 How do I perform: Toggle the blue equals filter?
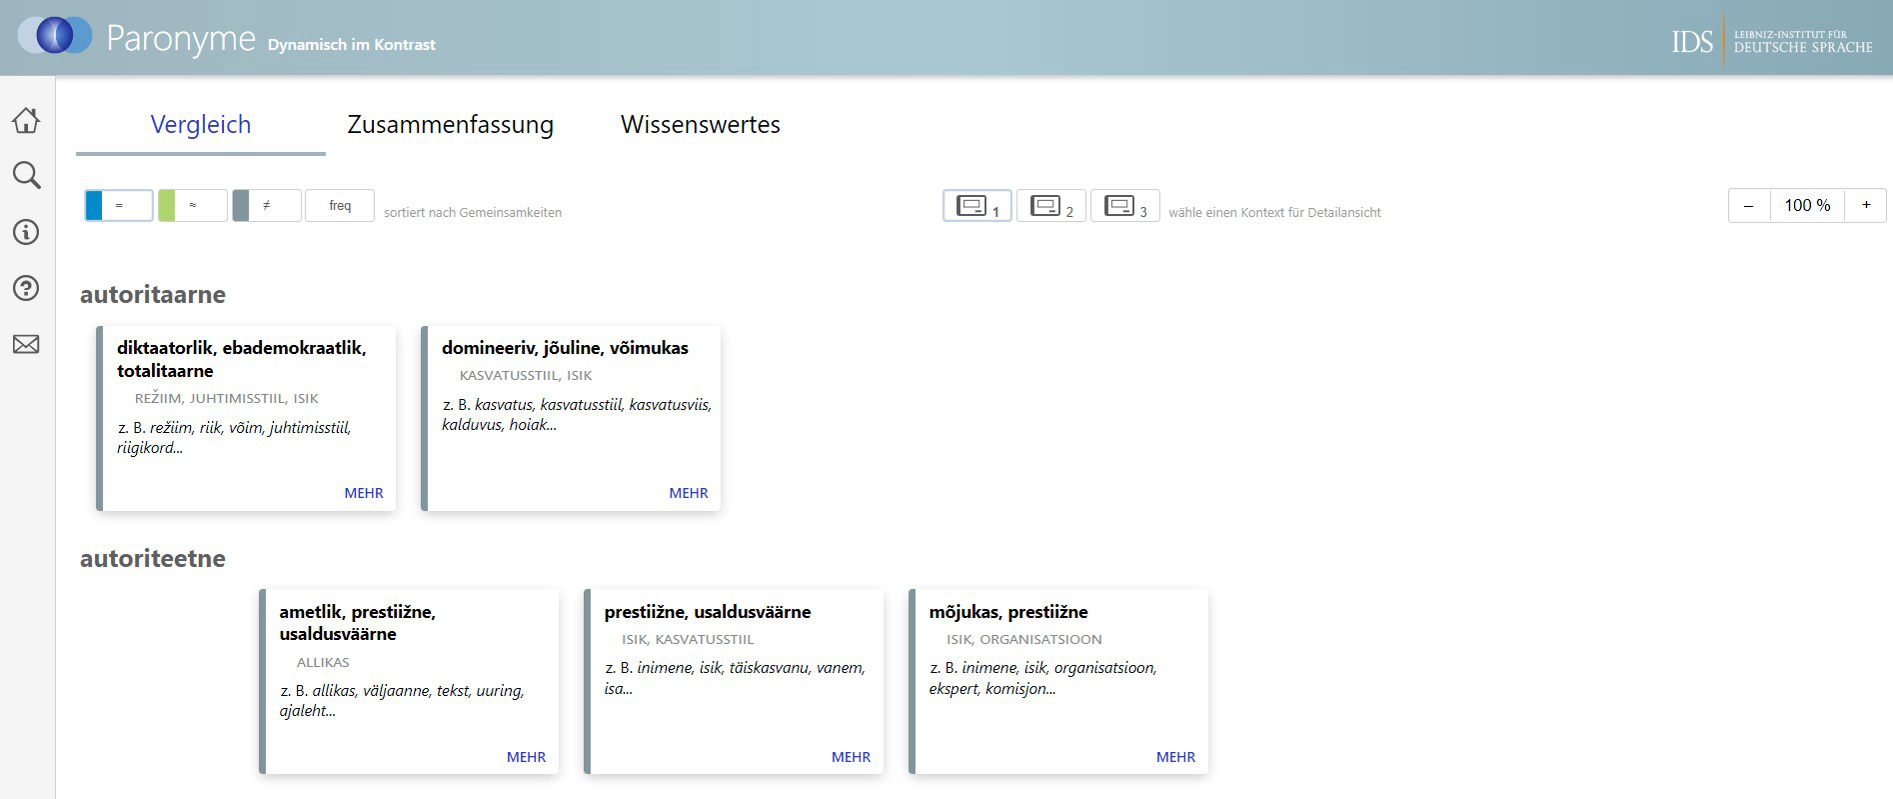119,205
